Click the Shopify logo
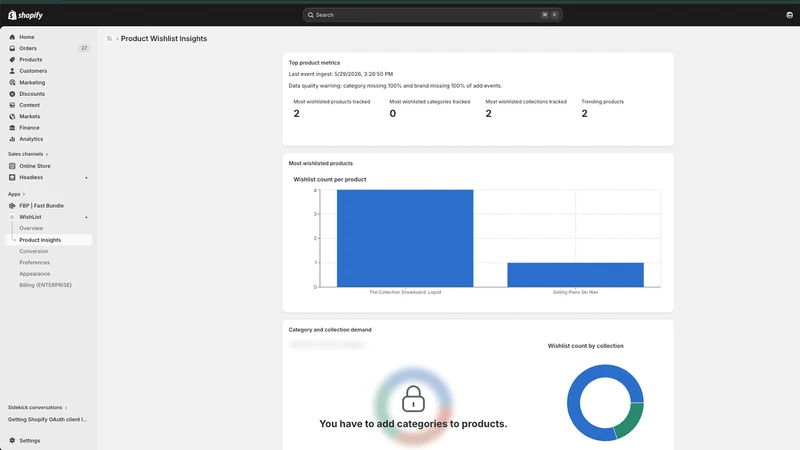 coord(25,15)
